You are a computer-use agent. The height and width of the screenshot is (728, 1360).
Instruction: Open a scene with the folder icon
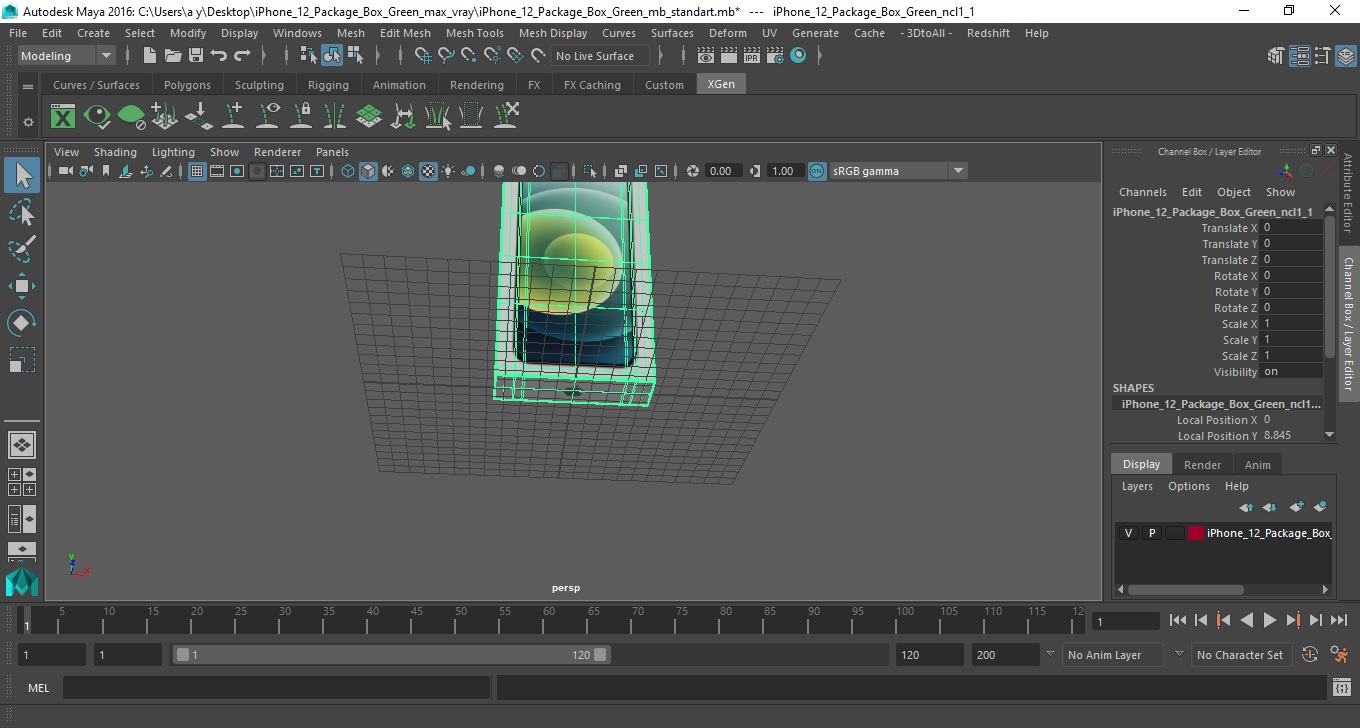[173, 56]
